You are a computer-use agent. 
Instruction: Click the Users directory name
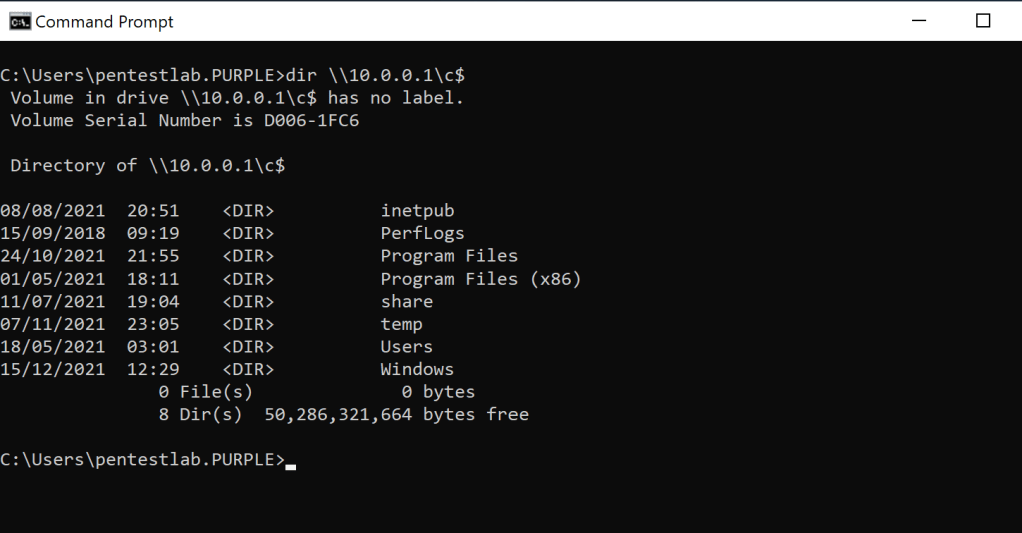tap(406, 347)
